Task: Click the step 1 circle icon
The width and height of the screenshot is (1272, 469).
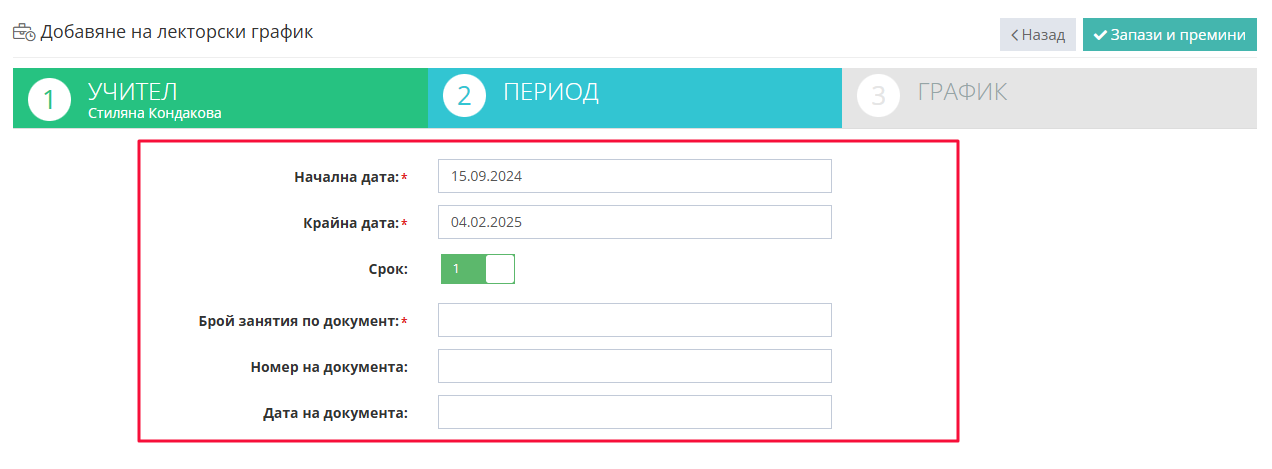Action: coord(50,98)
